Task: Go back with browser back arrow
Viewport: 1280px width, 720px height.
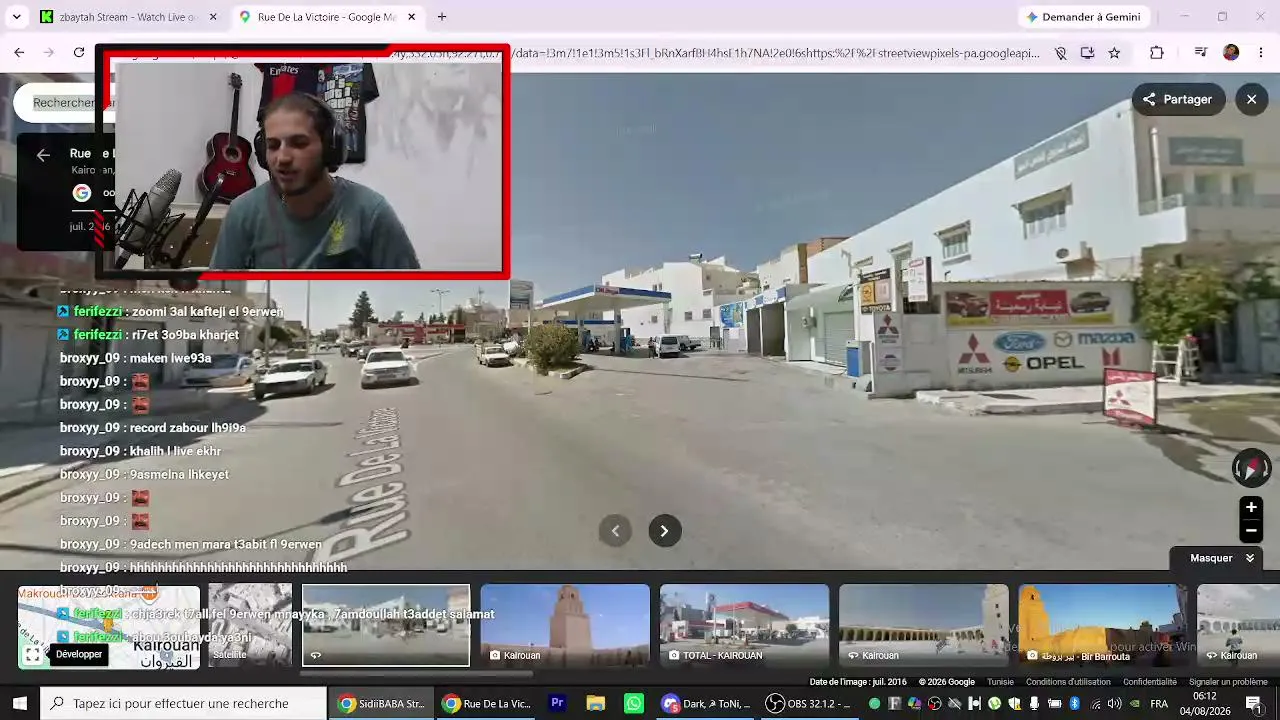Action: (x=19, y=53)
